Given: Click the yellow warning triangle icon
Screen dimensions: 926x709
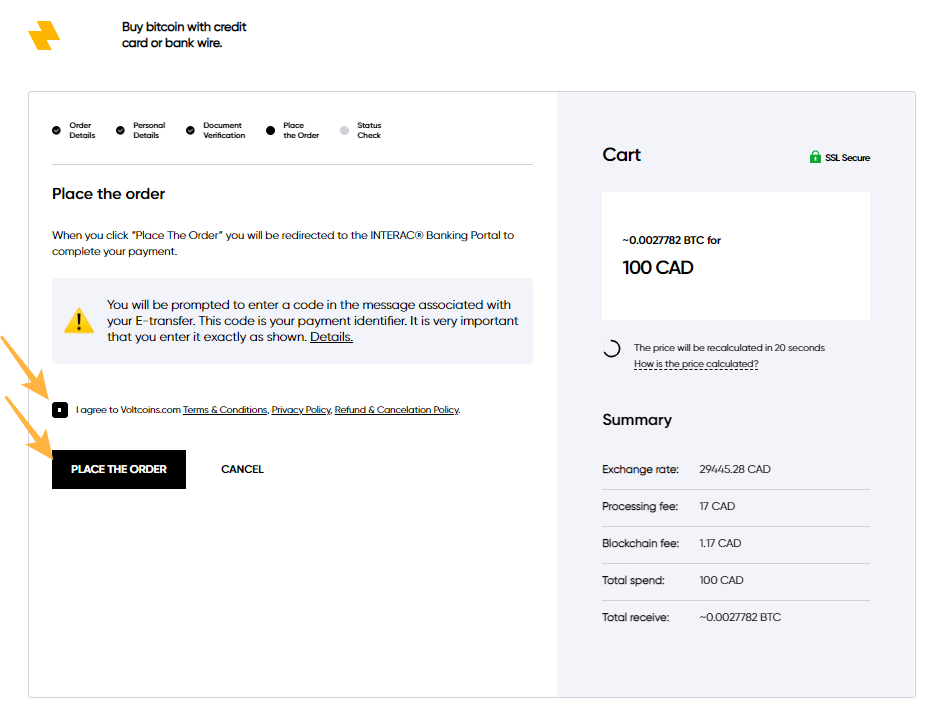Looking at the screenshot, I should (79, 321).
